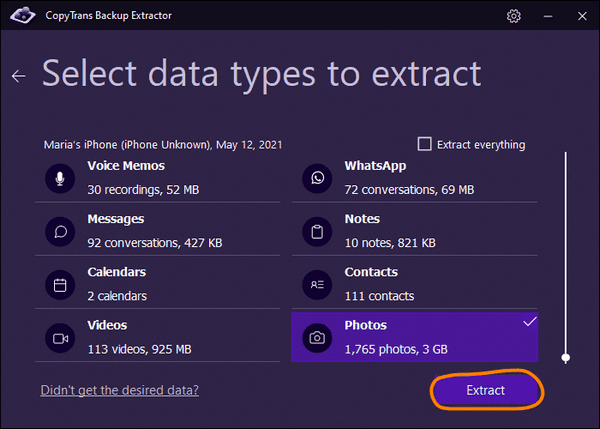Viewport: 600px width, 429px height.
Task: Click "92 conversations, 427 KB" text
Action: point(155,243)
